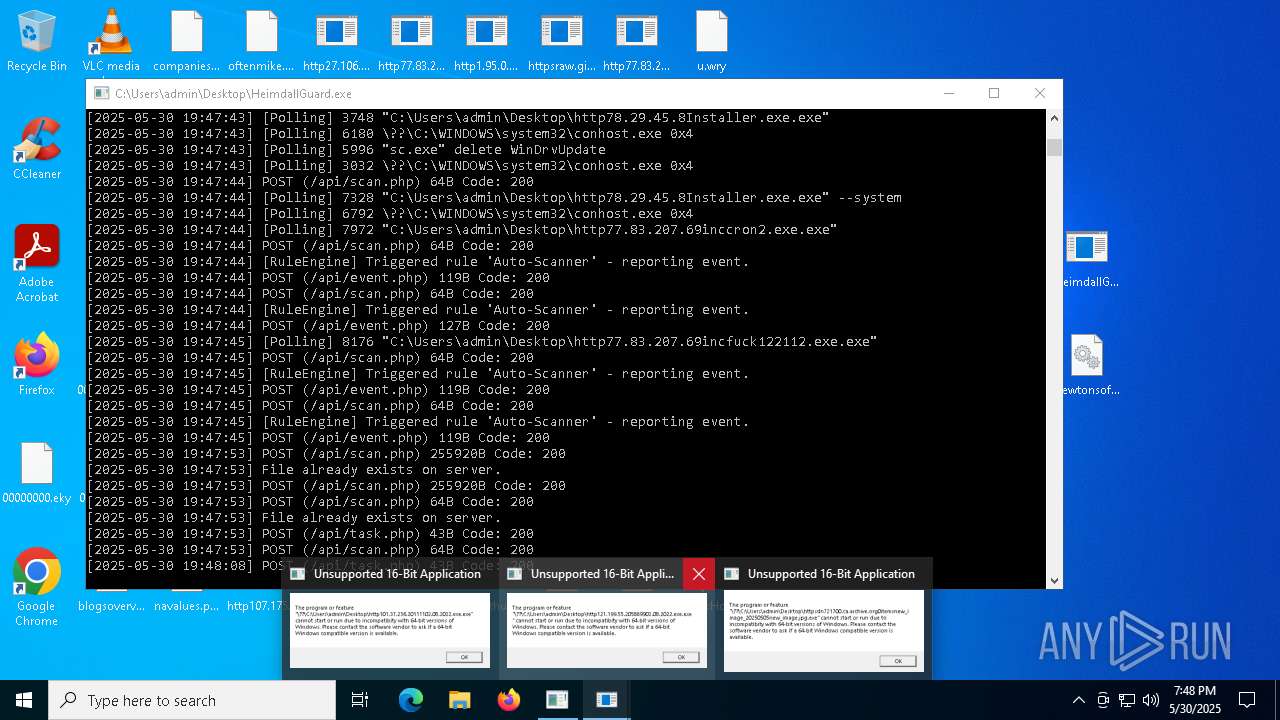Image resolution: width=1280 pixels, height=720 pixels.
Task: Click the active 16-Bit application taskbar button
Action: click(606, 700)
